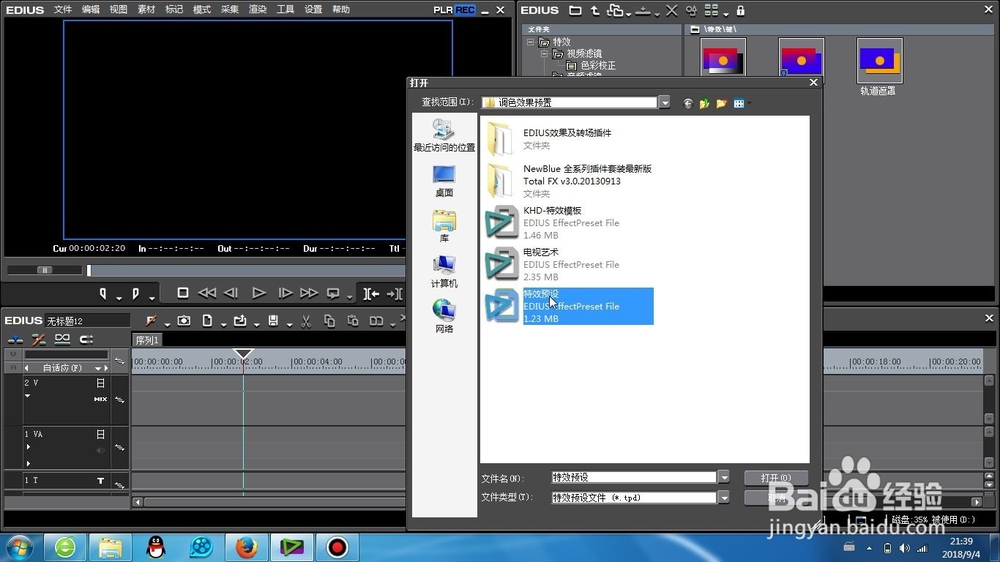The height and width of the screenshot is (562, 1000).
Task: Click the open project icon
Action: tap(240, 320)
